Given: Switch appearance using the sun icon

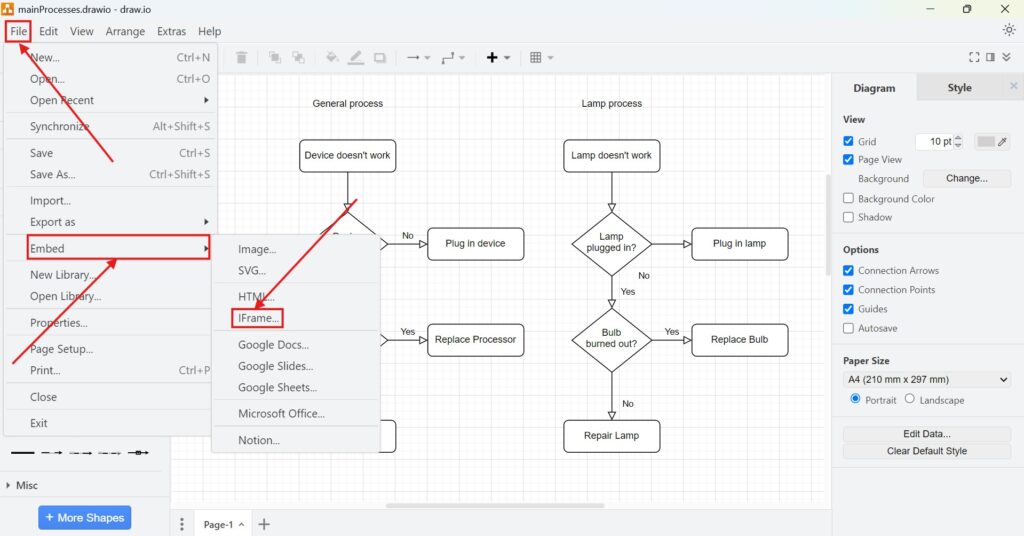Looking at the screenshot, I should point(1009,30).
